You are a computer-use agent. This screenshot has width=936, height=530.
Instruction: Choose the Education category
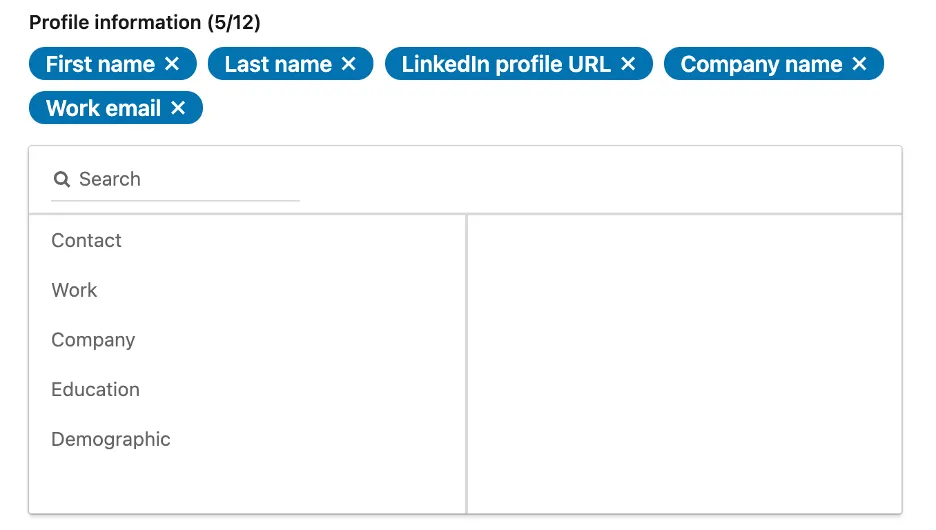96,390
